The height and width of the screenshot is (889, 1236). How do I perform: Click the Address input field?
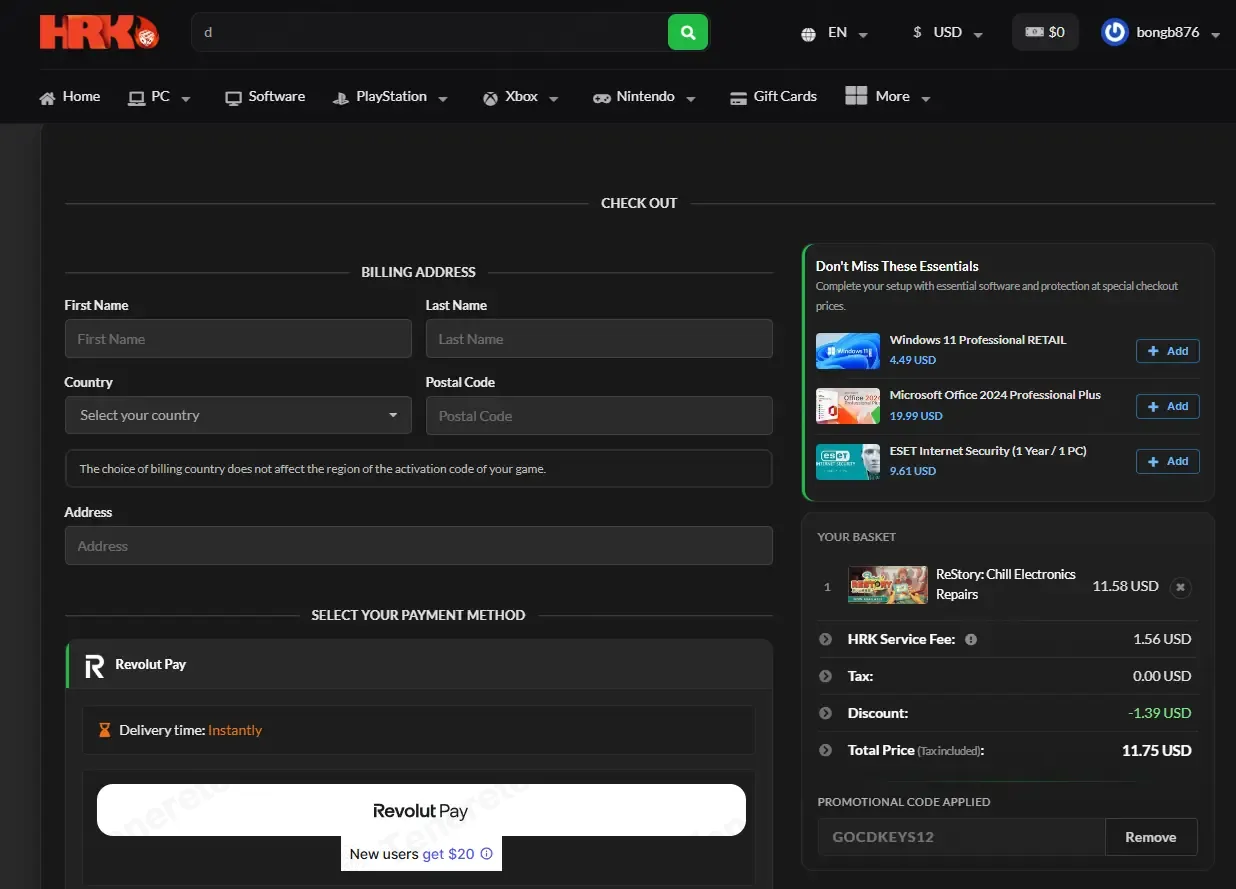coord(419,546)
